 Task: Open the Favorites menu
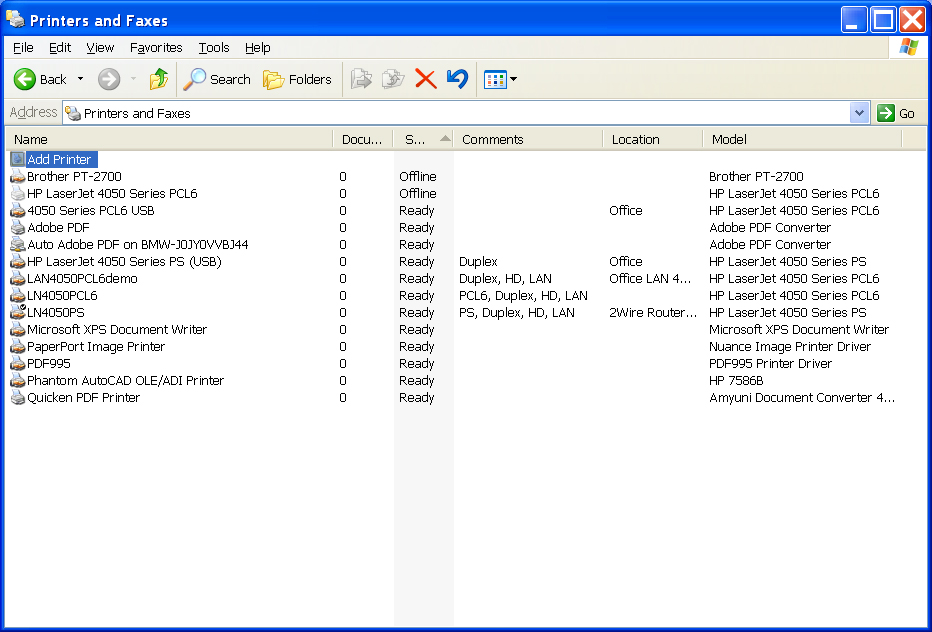pyautogui.click(x=156, y=47)
